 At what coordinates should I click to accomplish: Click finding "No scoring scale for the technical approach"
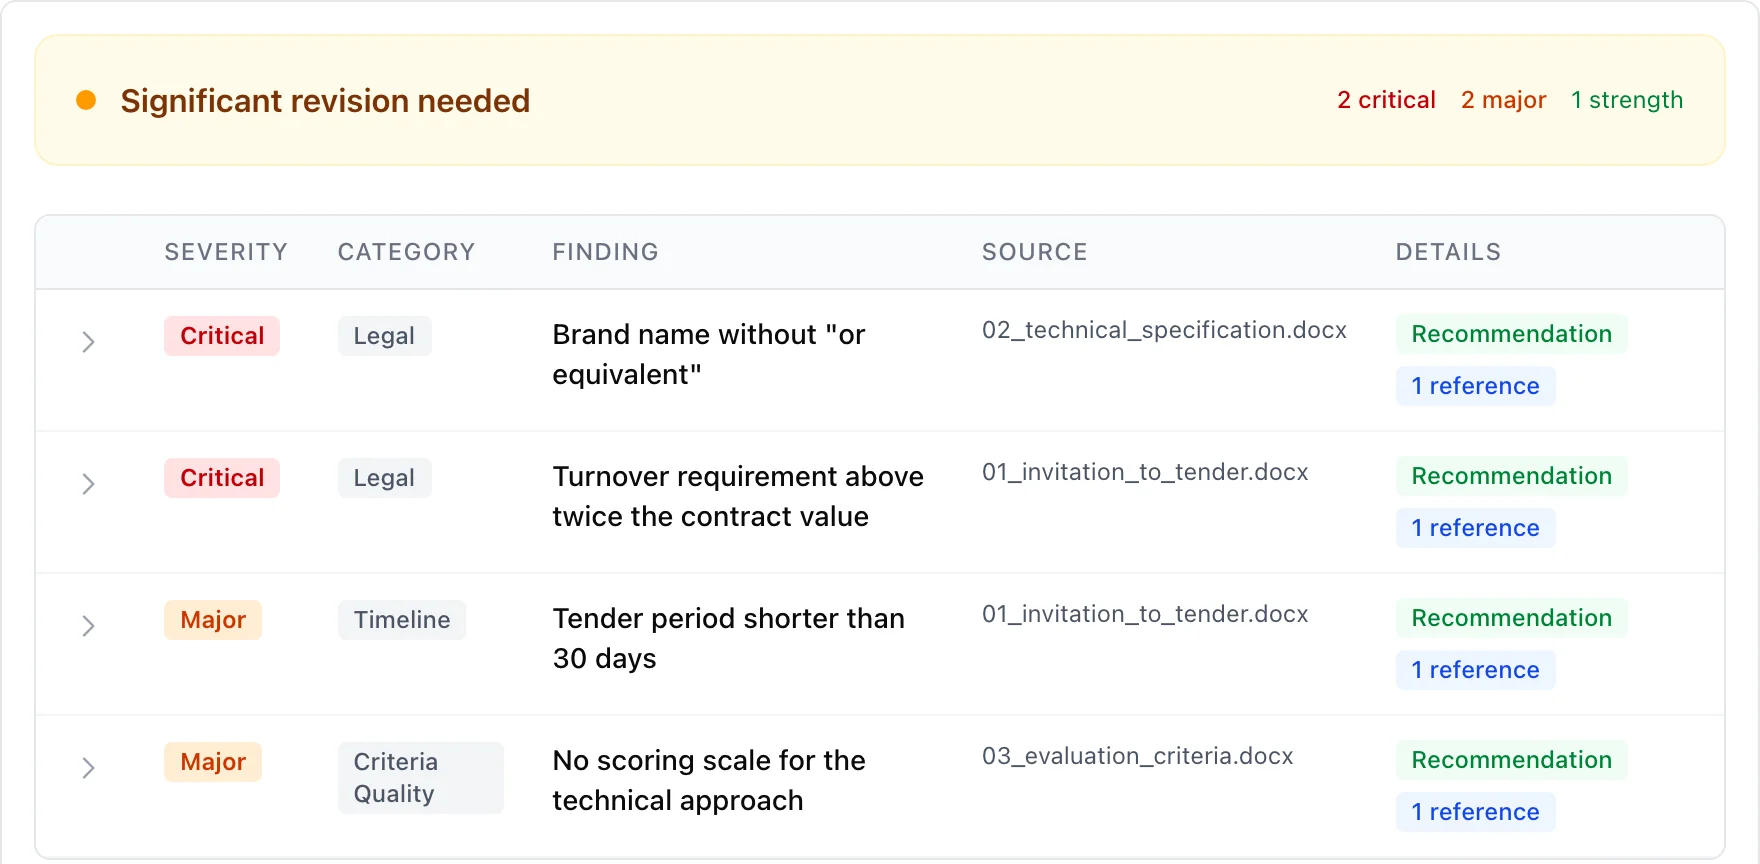[x=708, y=780]
